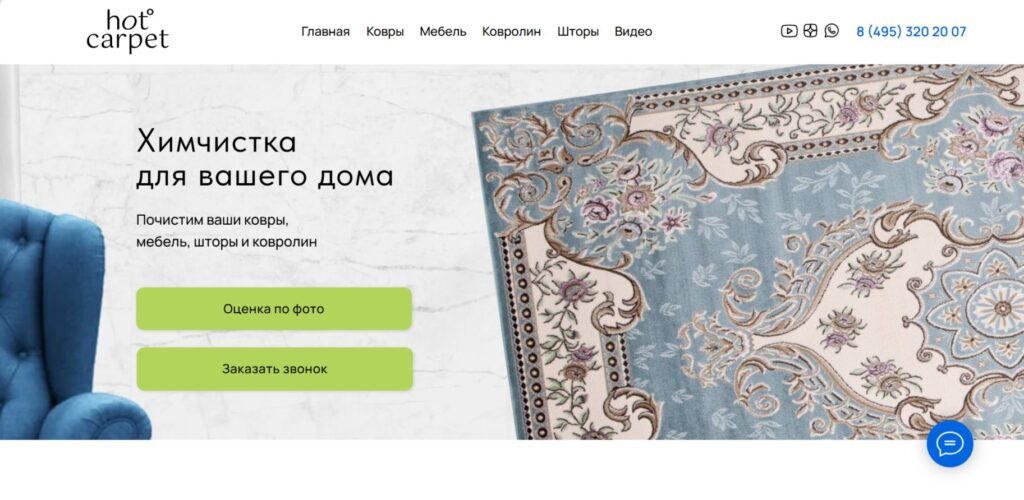Open the blue live chat bubble
The height and width of the screenshot is (500, 1024).
pos(950,444)
